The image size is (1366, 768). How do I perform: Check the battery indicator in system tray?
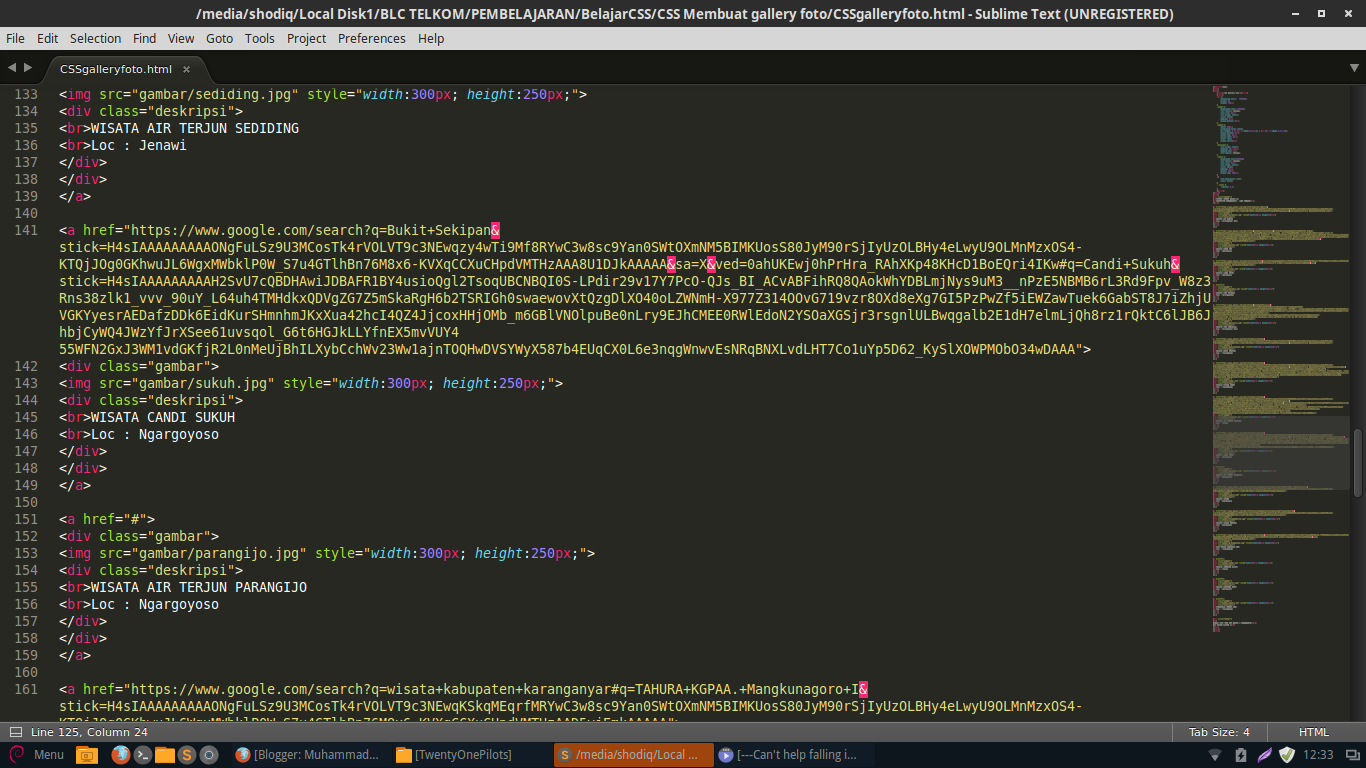(1240, 754)
